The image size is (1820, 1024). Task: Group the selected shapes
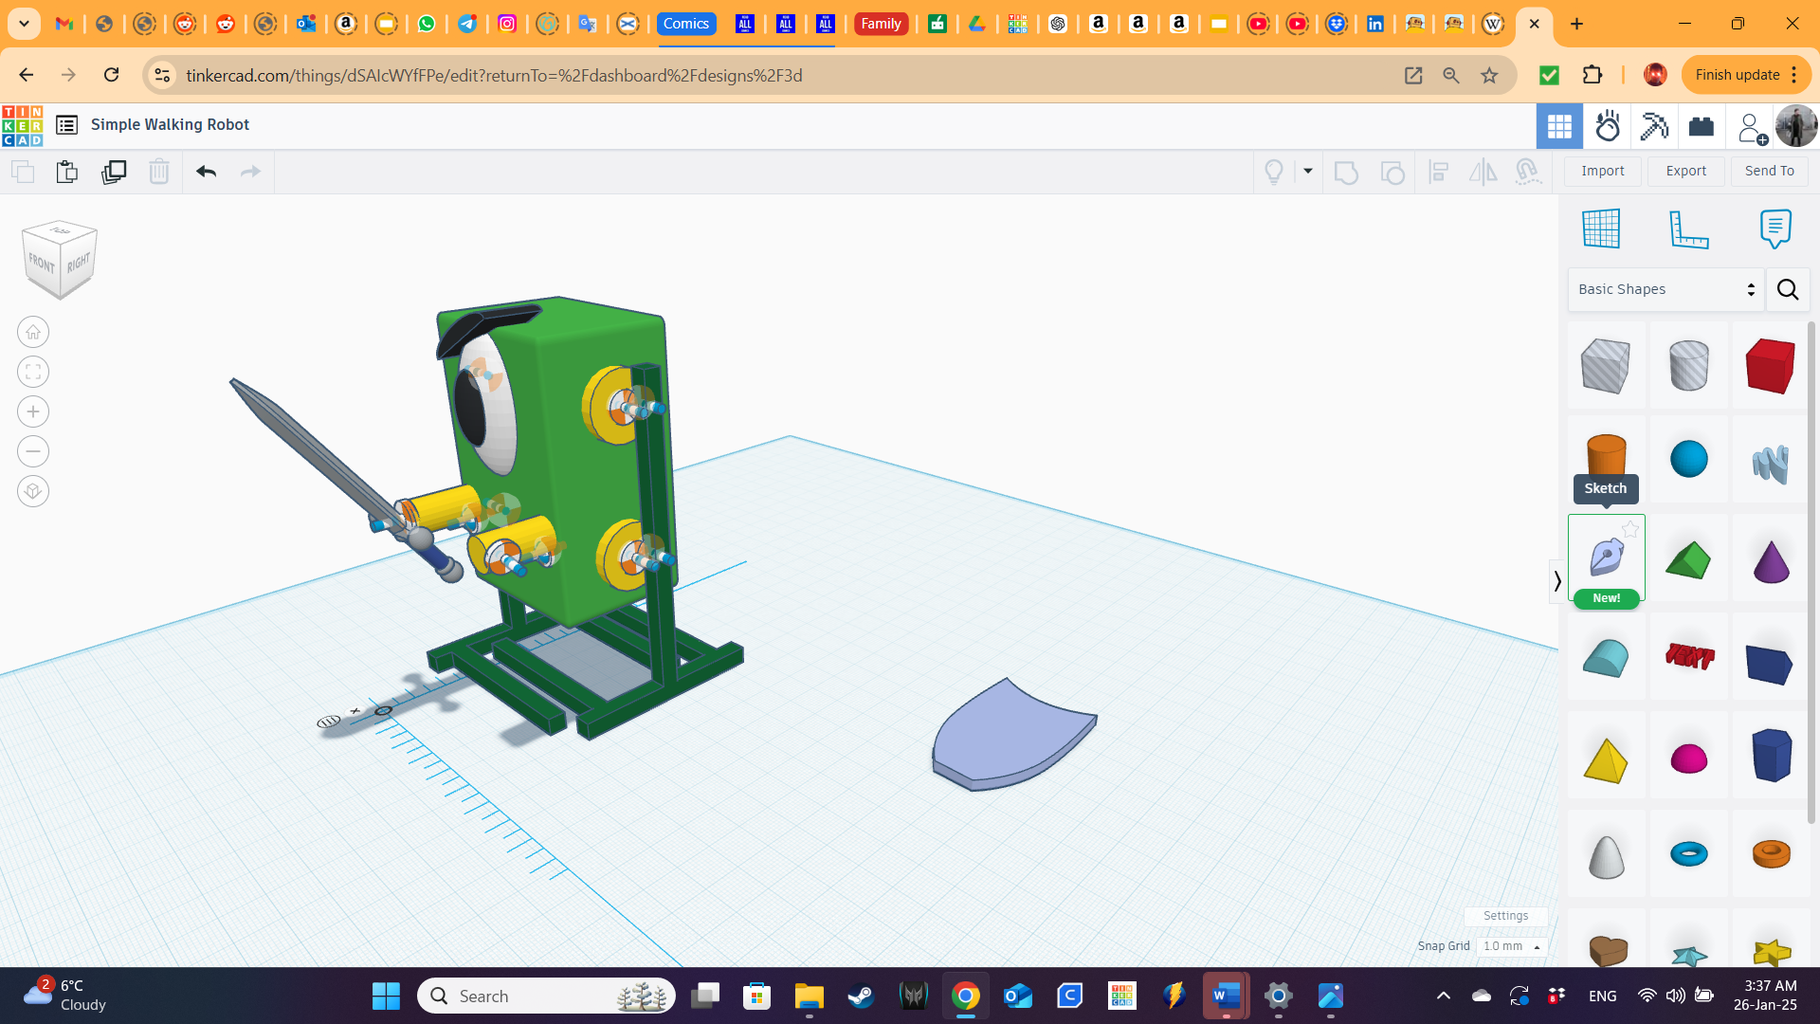(1346, 171)
